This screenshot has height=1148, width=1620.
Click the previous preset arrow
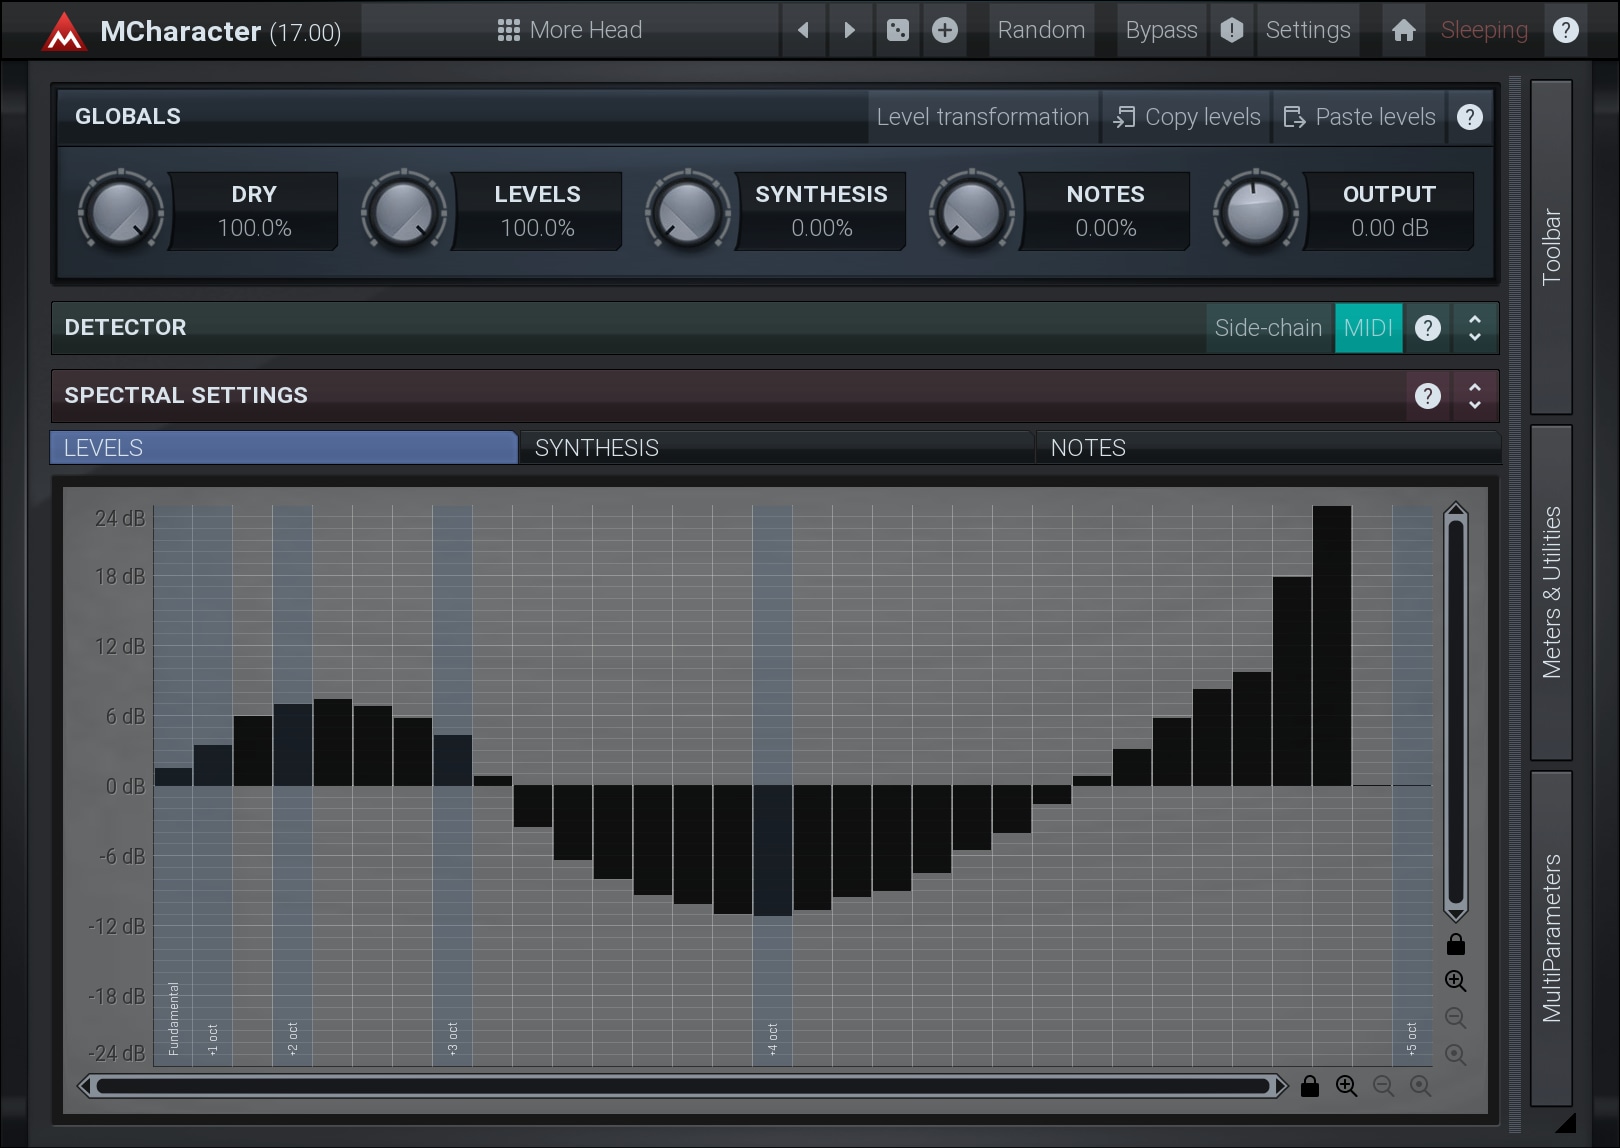(803, 30)
